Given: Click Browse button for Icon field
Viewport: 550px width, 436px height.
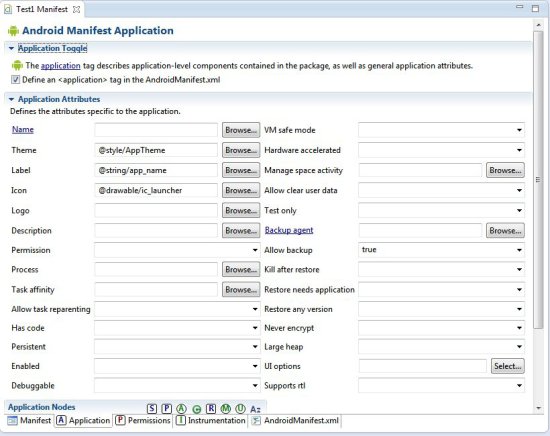Looking at the screenshot, I should point(241,190).
